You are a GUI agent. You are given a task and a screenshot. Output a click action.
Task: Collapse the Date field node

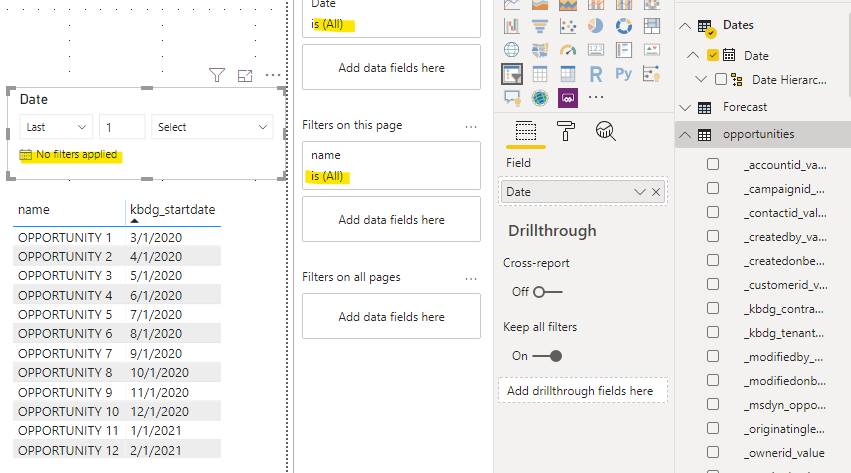pos(693,55)
